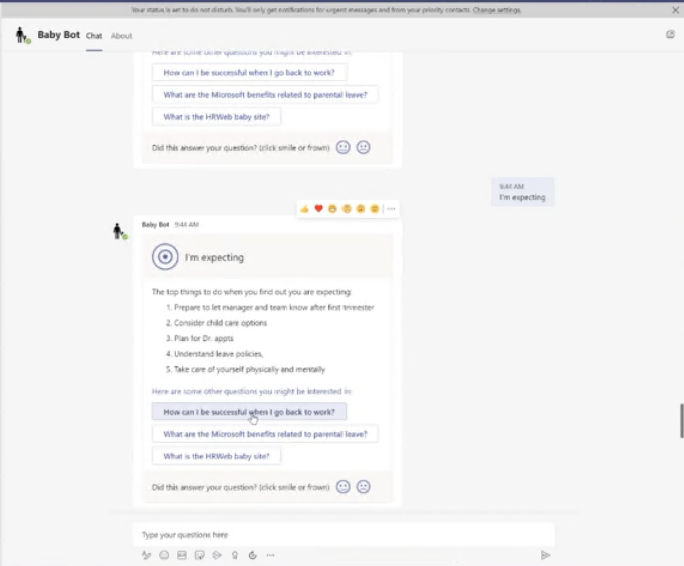
Task: Expand more compose options ellipsis
Action: tap(270, 555)
